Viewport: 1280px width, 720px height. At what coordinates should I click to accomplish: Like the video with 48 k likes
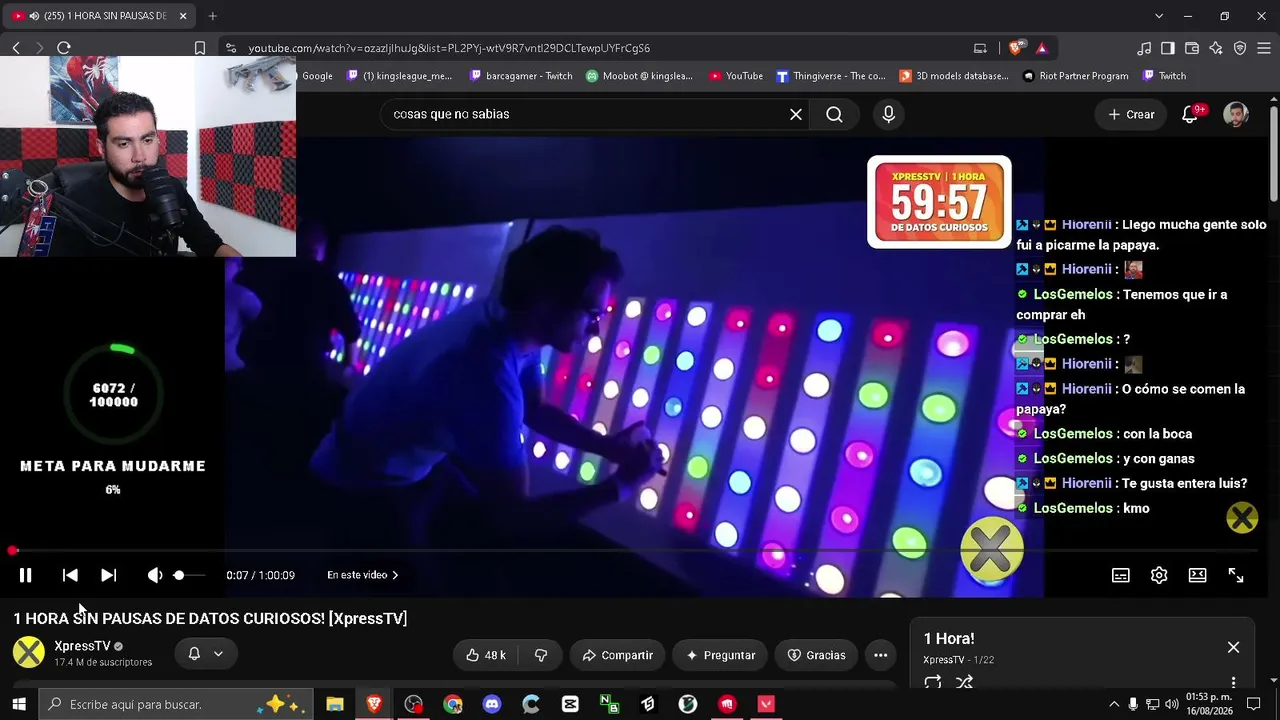point(486,655)
